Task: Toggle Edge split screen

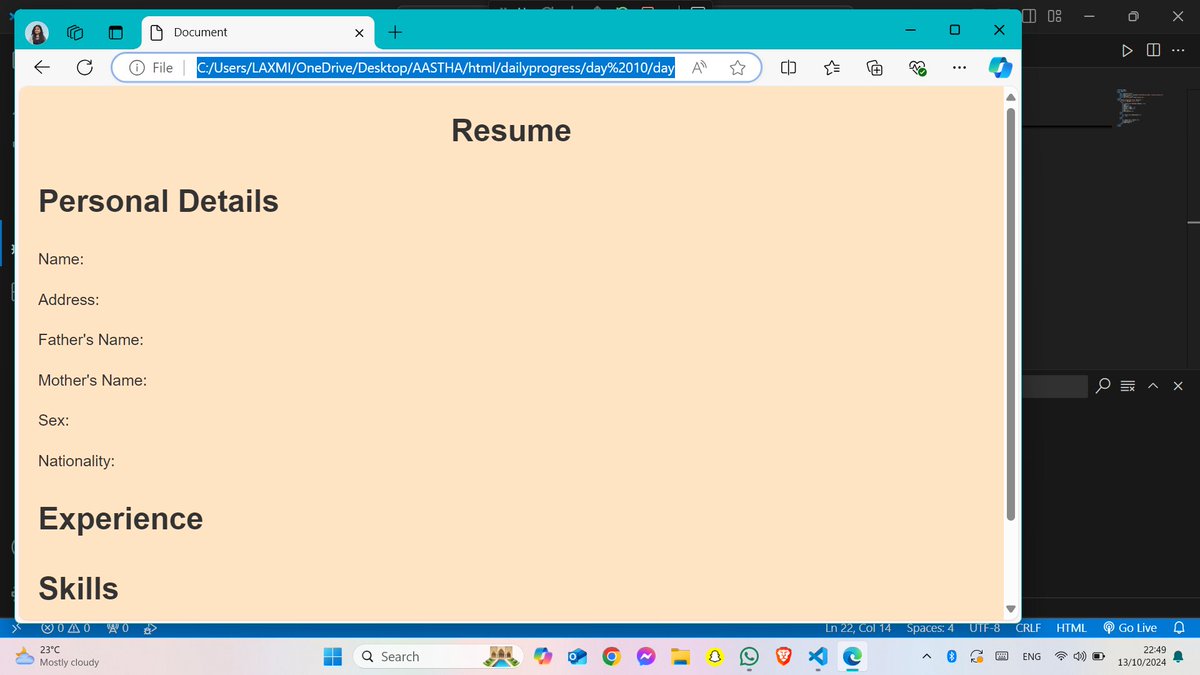Action: [x=788, y=67]
